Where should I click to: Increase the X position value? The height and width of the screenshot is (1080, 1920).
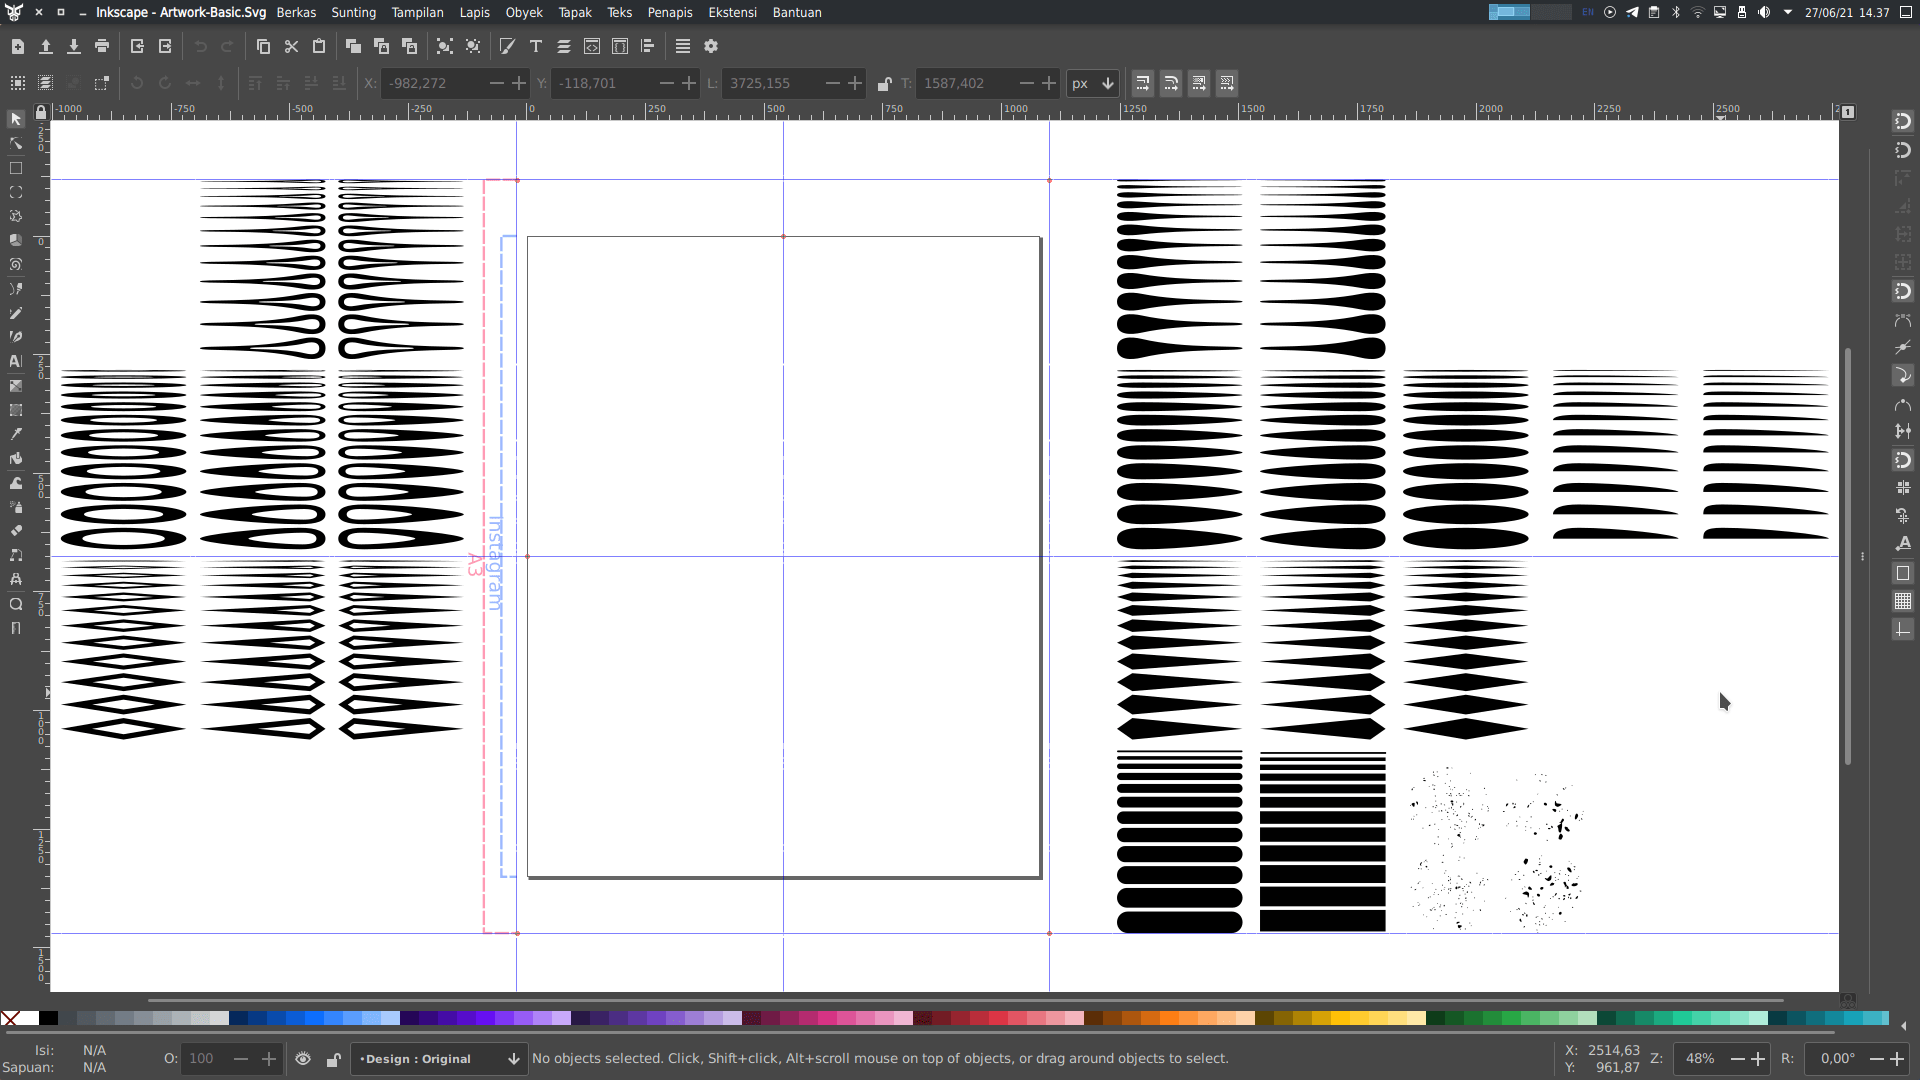(519, 83)
